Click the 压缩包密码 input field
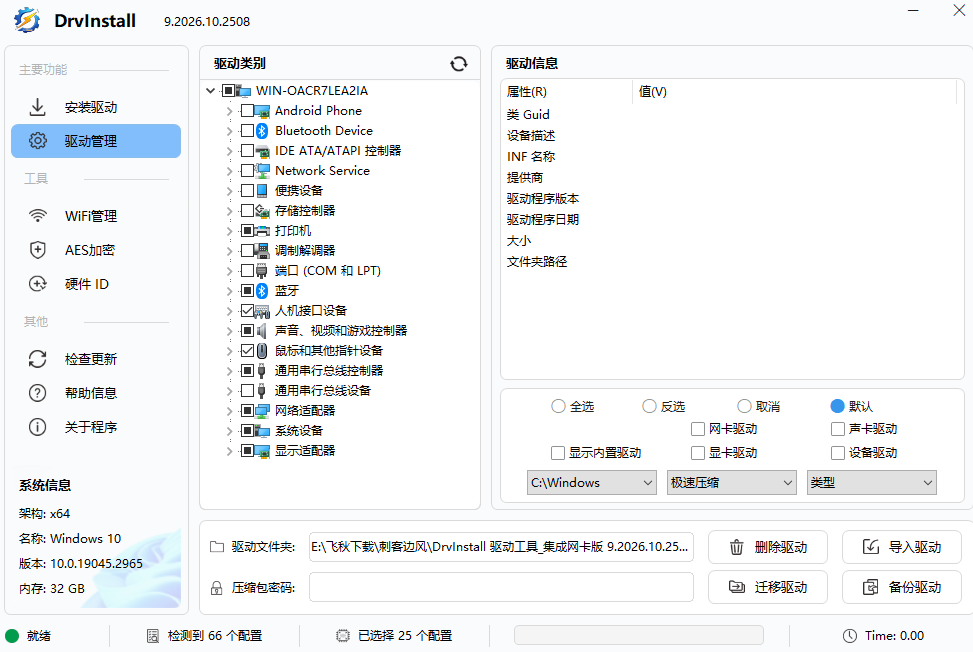 [x=501, y=587]
